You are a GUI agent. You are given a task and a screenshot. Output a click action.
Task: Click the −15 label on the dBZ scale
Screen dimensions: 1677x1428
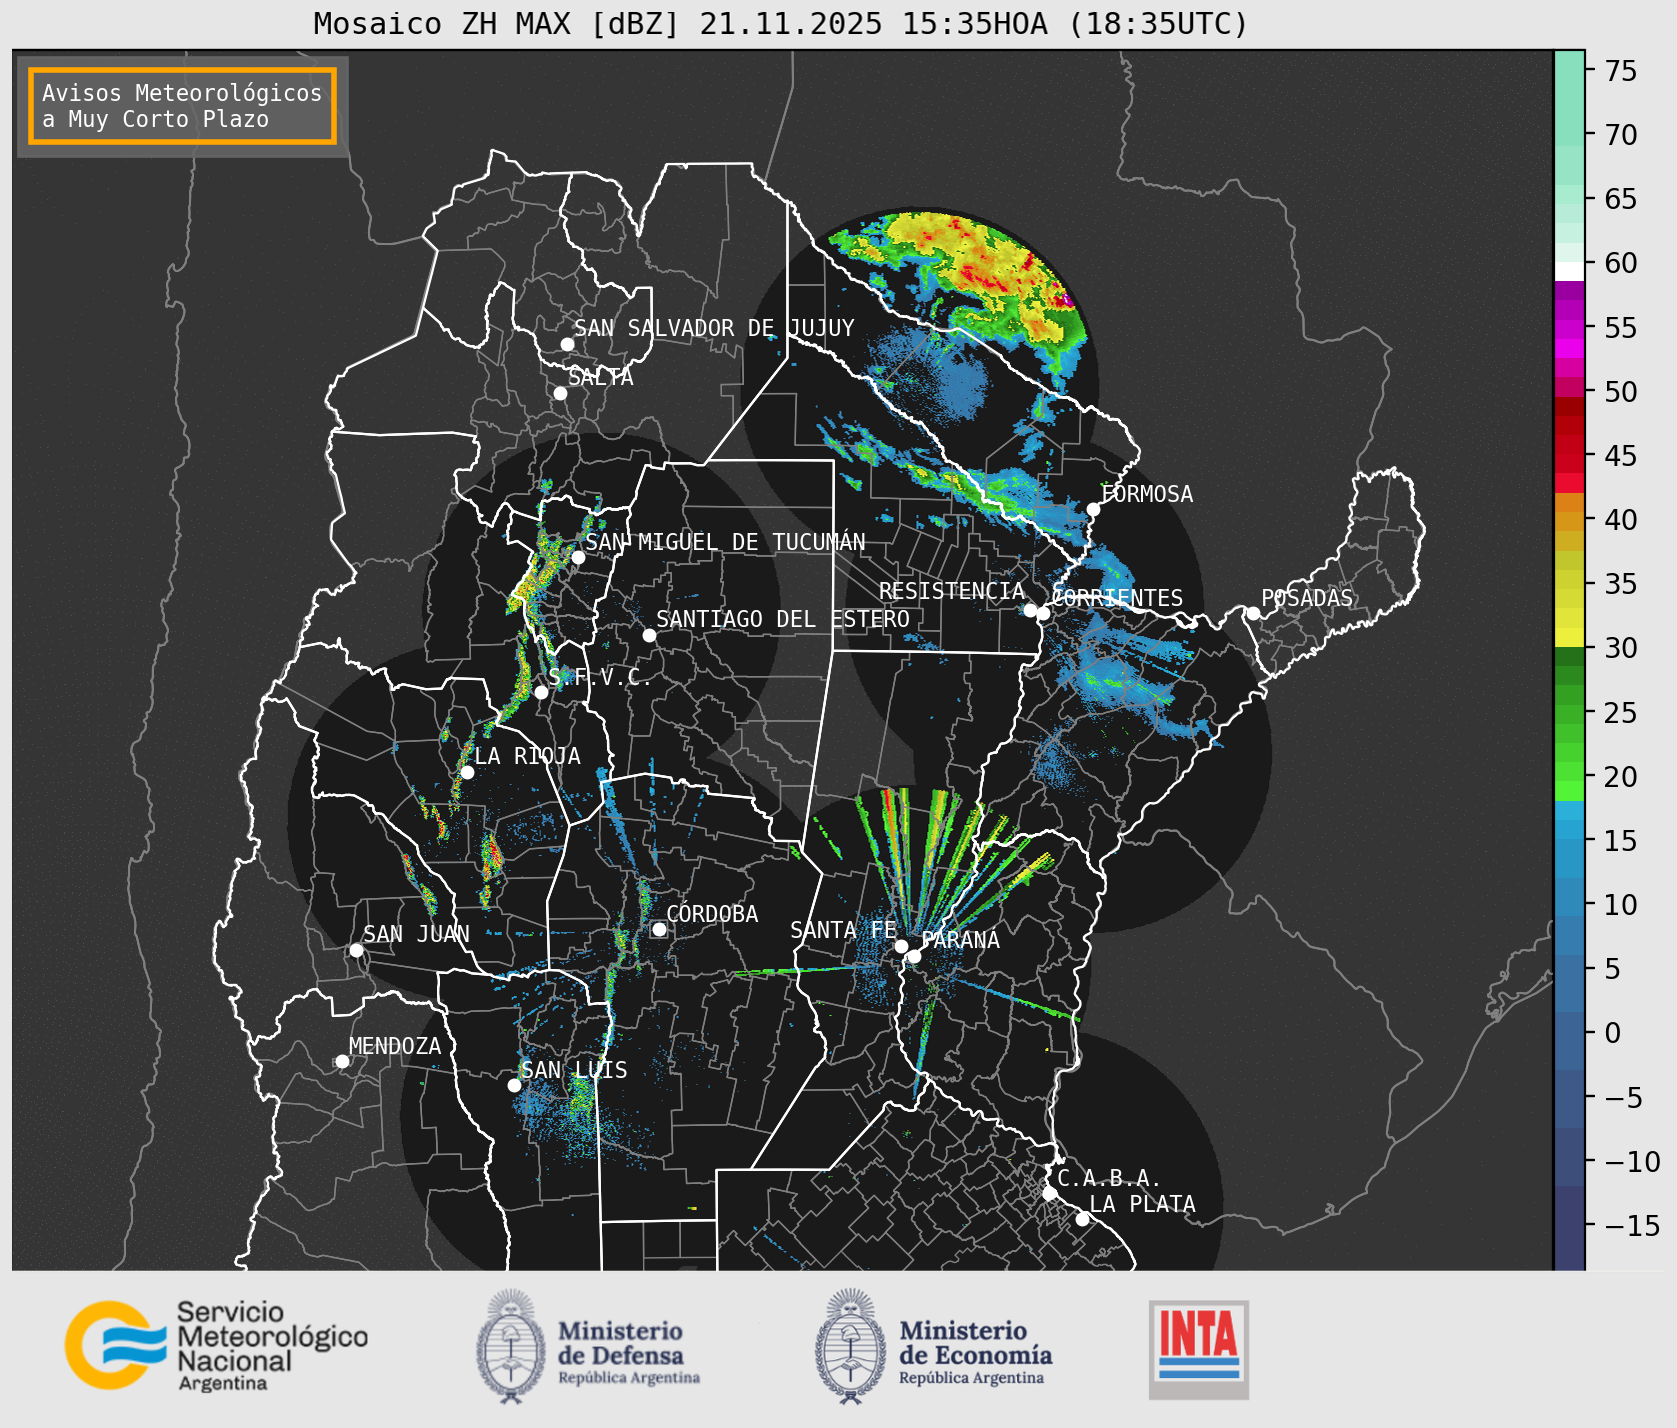coord(1632,1225)
